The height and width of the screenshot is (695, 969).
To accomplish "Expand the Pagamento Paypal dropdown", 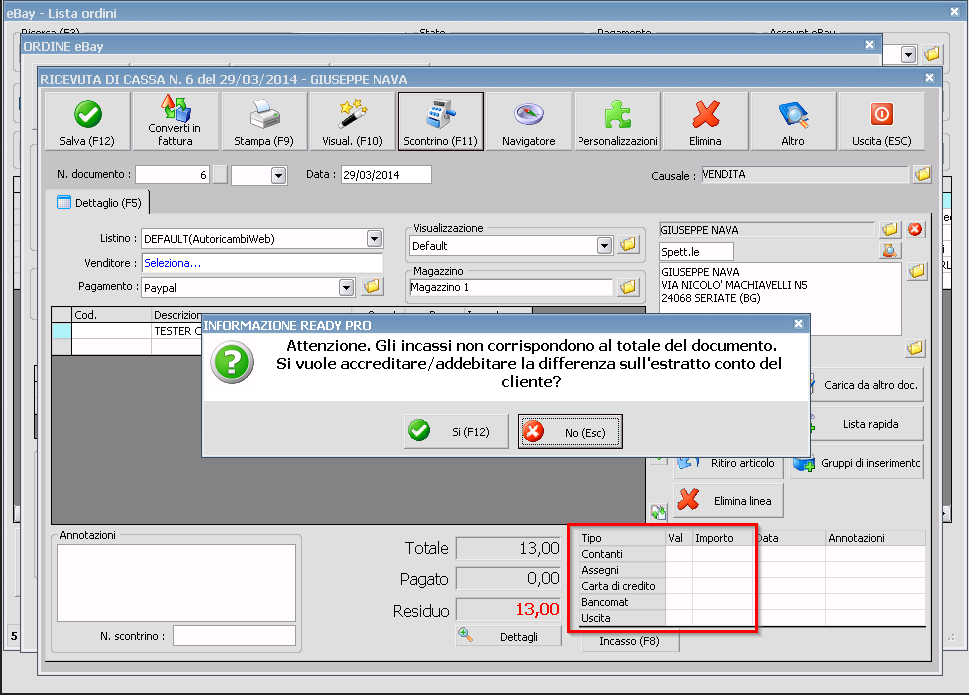I will click(x=346, y=288).
